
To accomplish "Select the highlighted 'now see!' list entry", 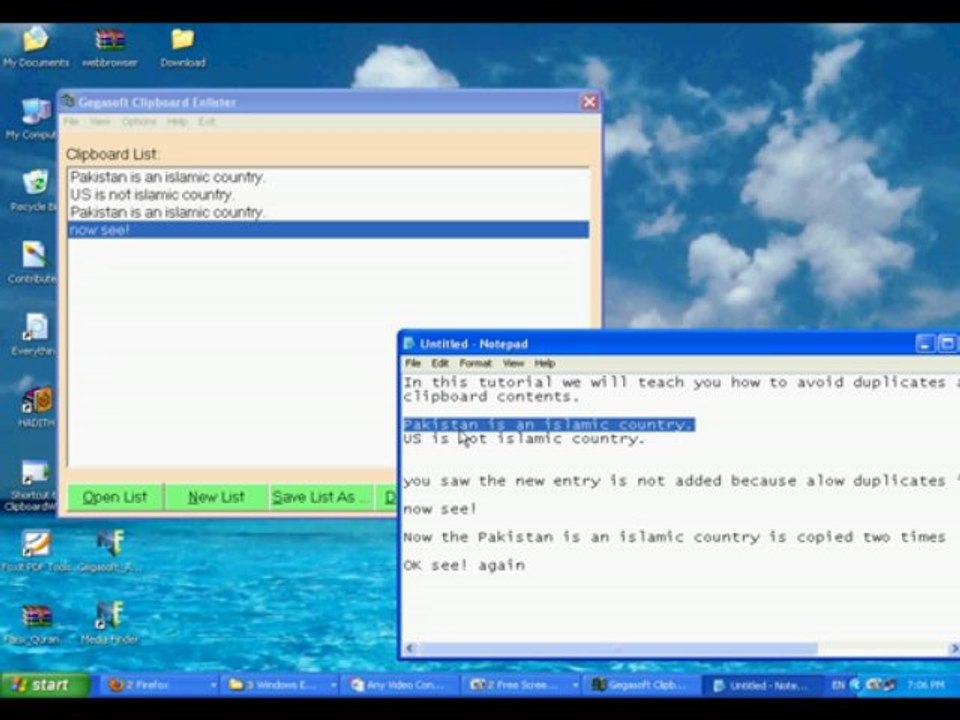I will (x=328, y=230).
